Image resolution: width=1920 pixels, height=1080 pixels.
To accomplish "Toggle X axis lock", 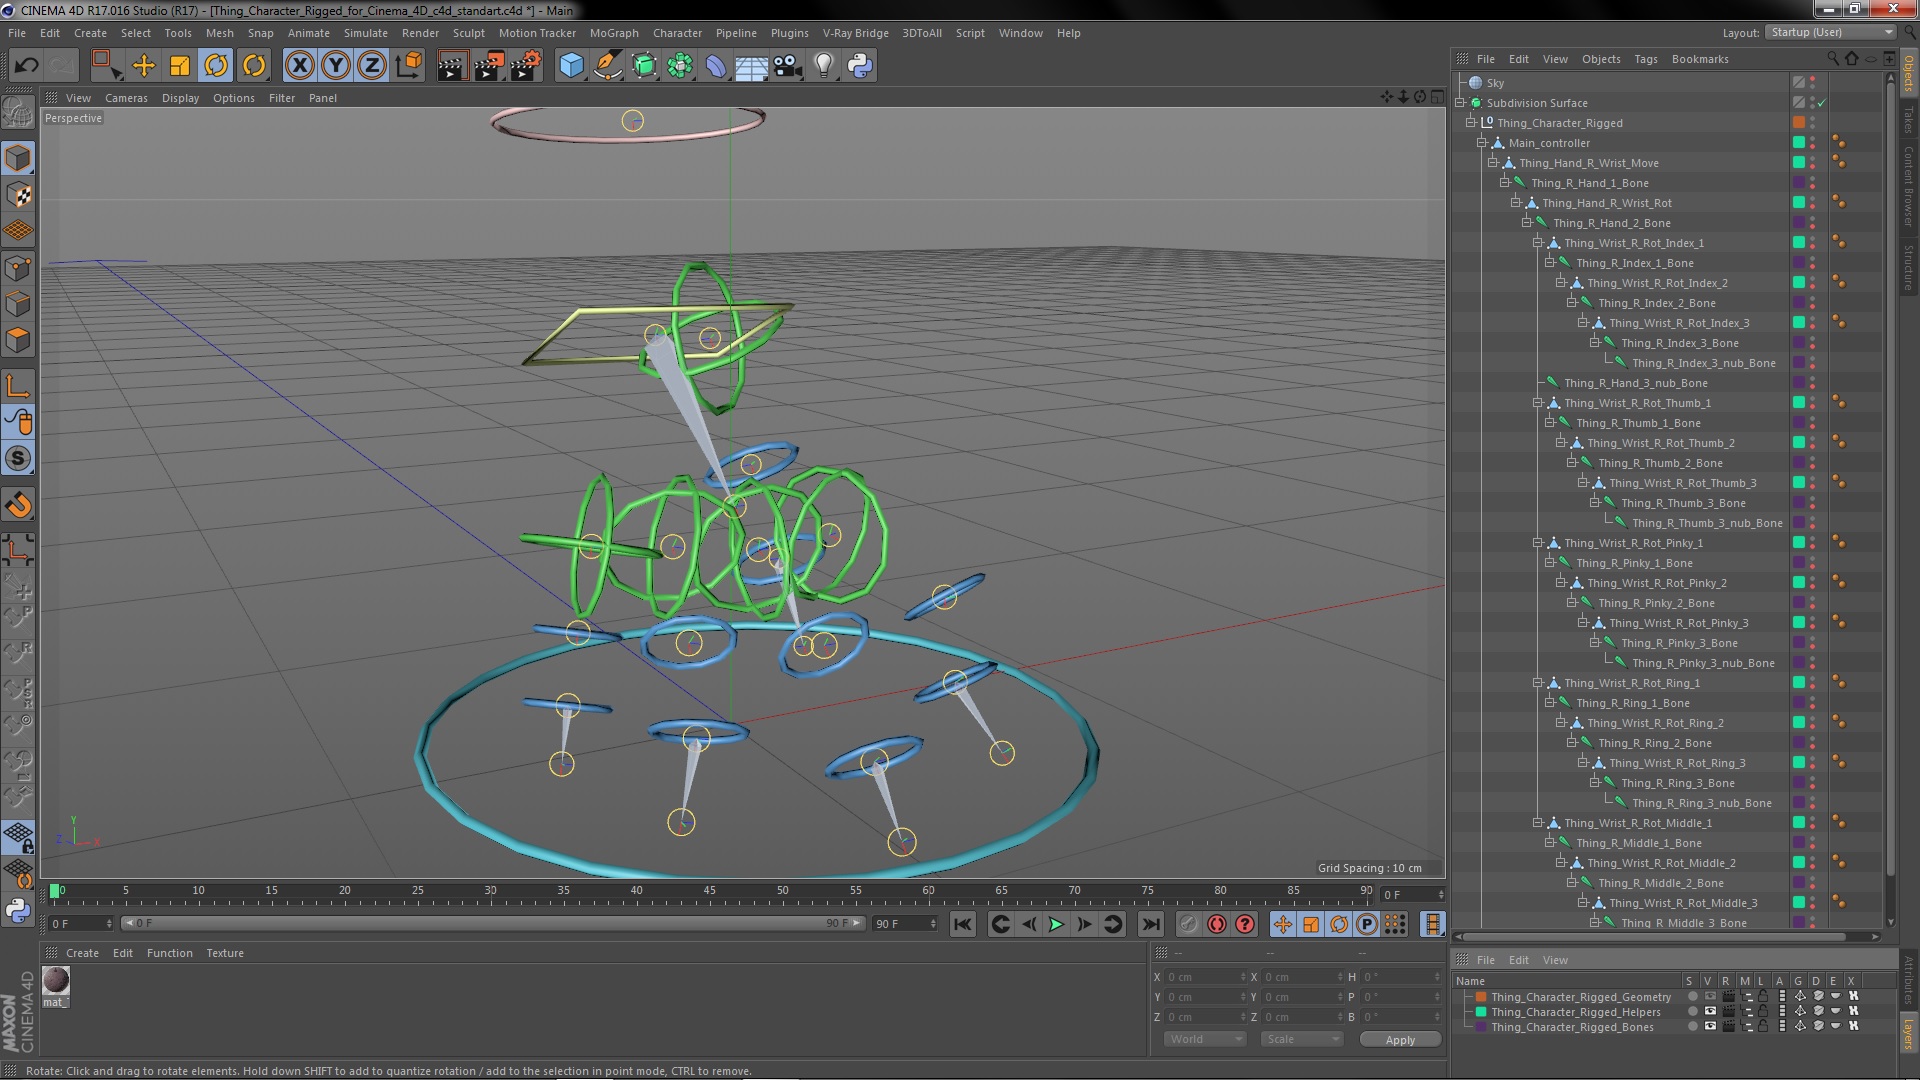I will [299, 66].
